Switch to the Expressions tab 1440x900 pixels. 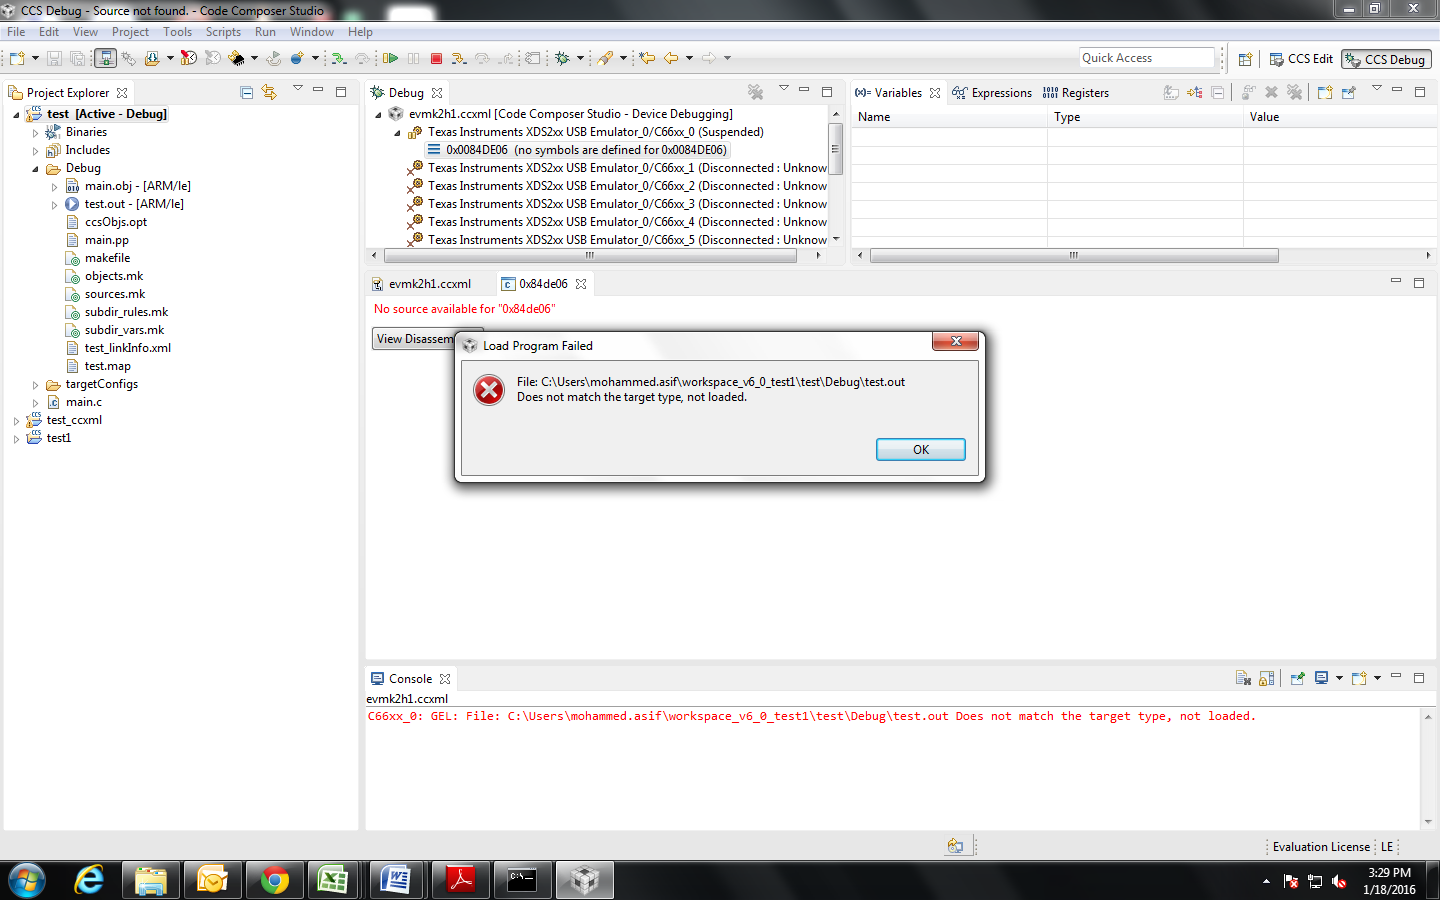[x=992, y=93]
